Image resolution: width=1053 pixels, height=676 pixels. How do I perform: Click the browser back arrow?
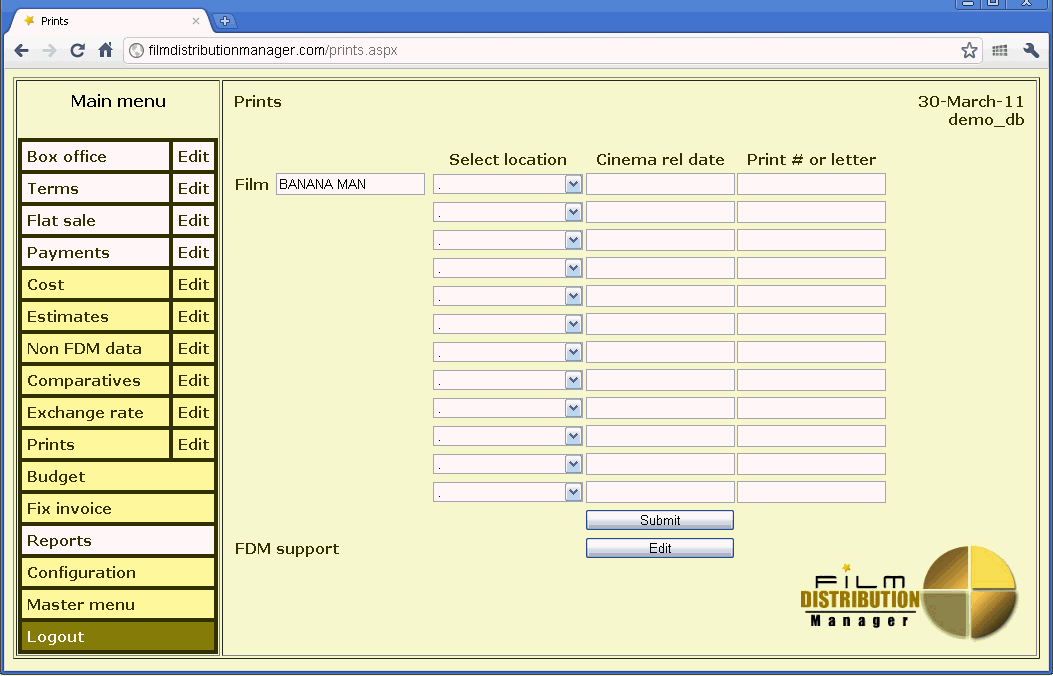click(21, 50)
